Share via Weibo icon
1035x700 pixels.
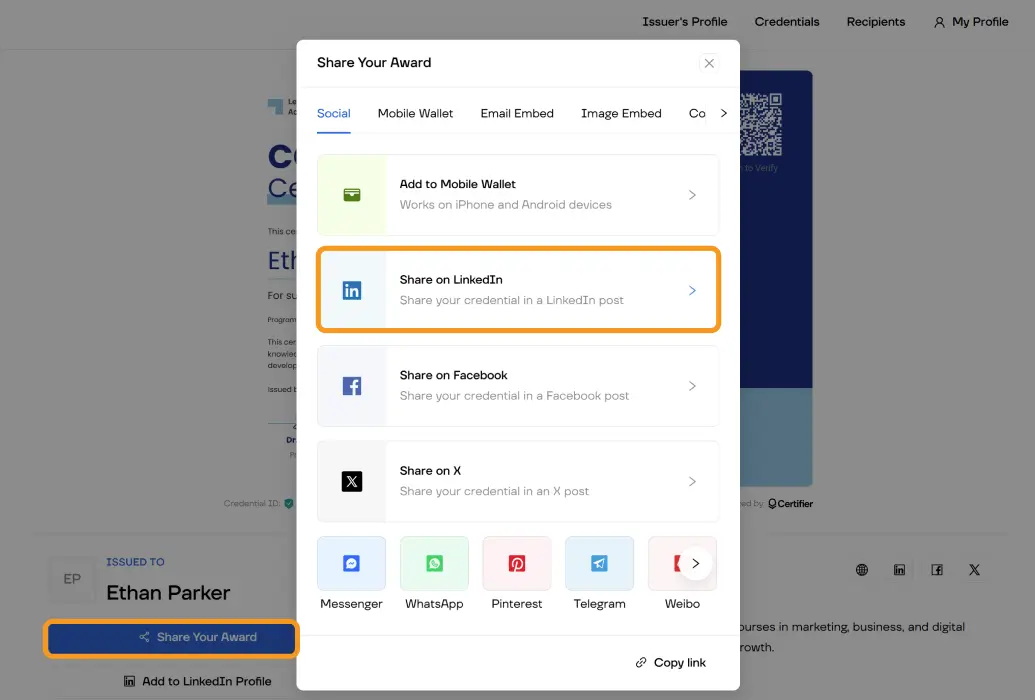click(x=676, y=563)
